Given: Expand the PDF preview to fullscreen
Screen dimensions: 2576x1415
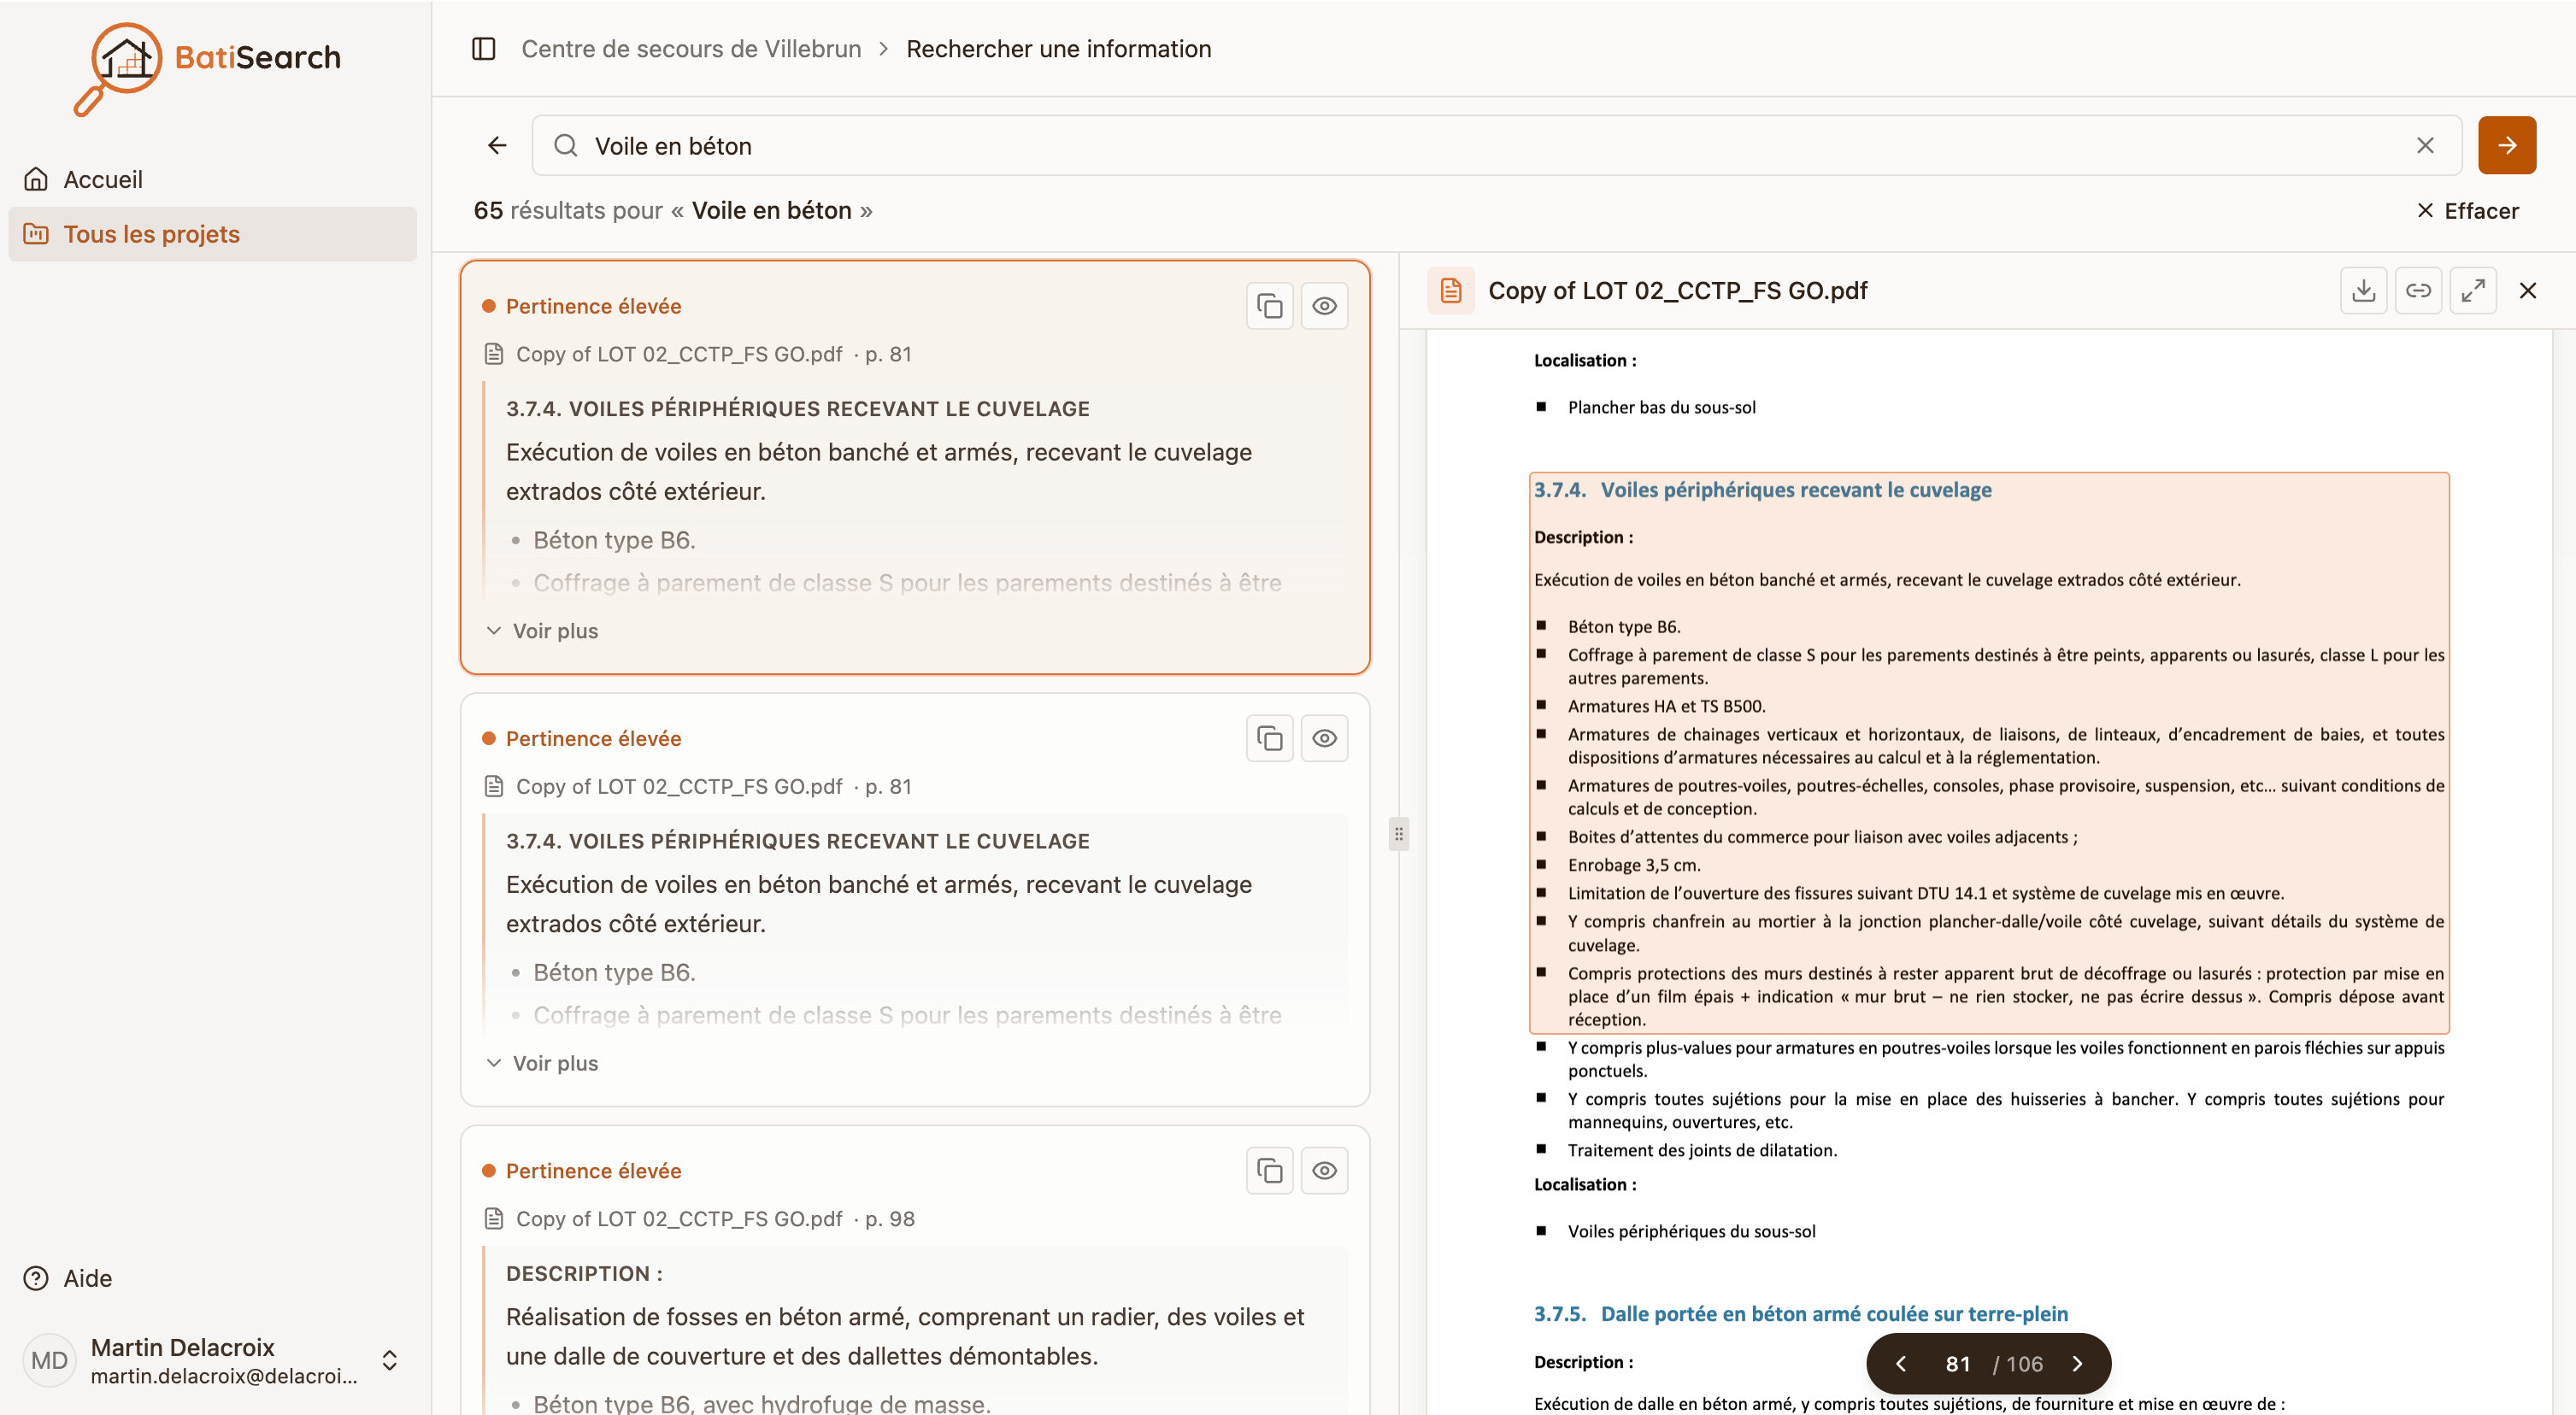Looking at the screenshot, I should [2473, 291].
